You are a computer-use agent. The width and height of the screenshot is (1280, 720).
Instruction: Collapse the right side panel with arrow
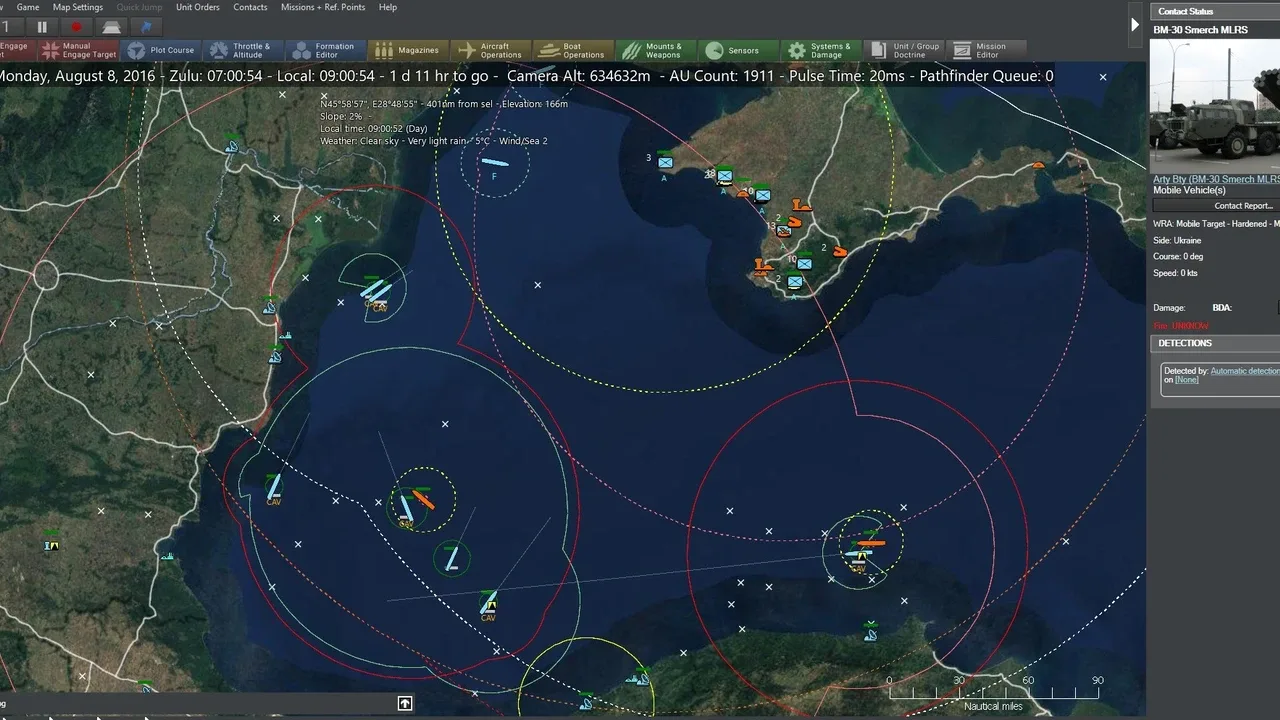pos(1135,25)
